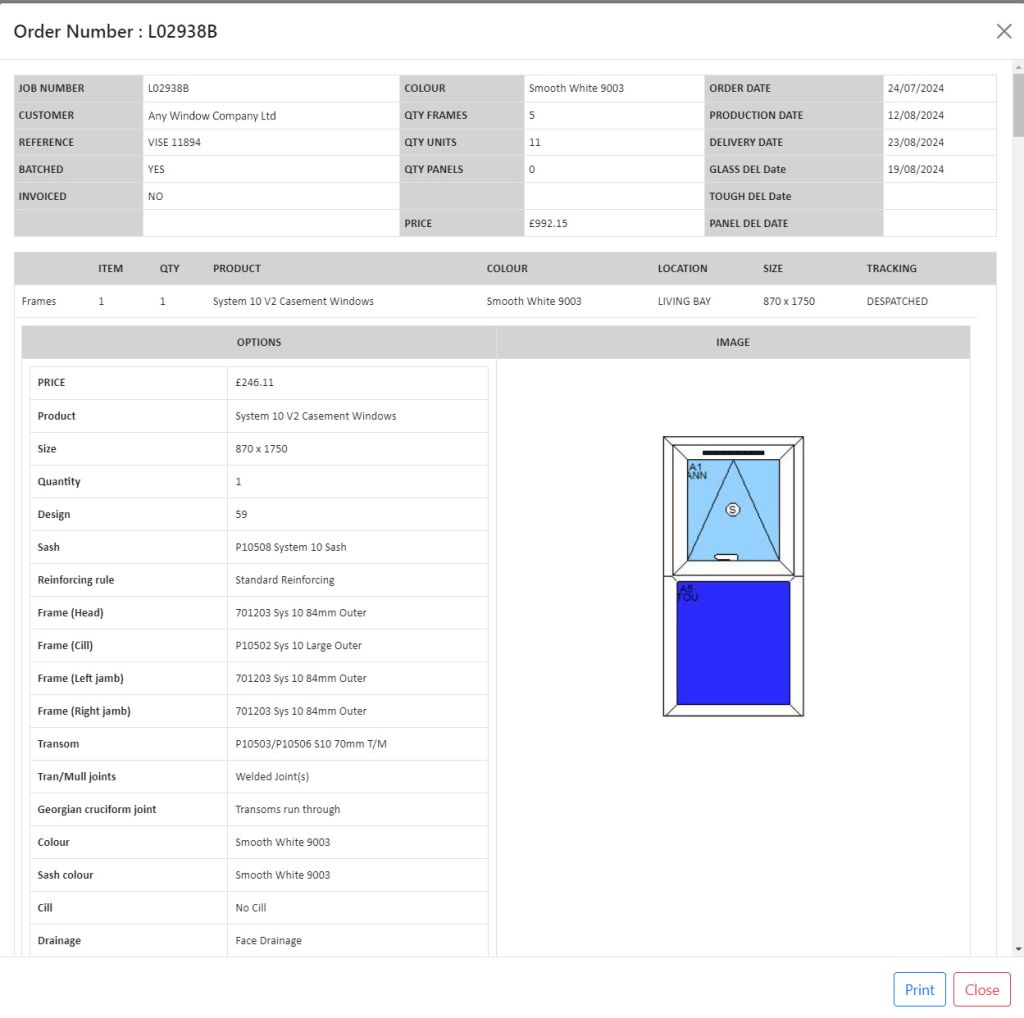Click the Order Number : L02938B title
Screen dimensions: 1024x1018
pos(115,31)
